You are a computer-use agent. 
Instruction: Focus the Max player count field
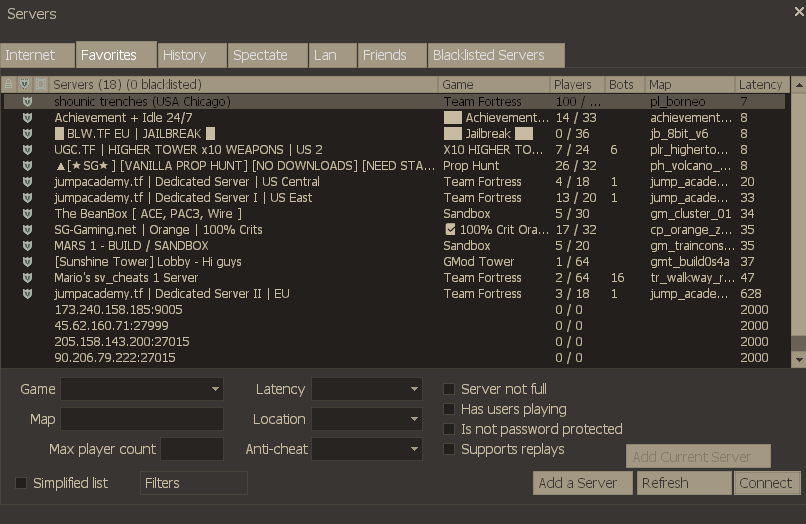tap(192, 449)
